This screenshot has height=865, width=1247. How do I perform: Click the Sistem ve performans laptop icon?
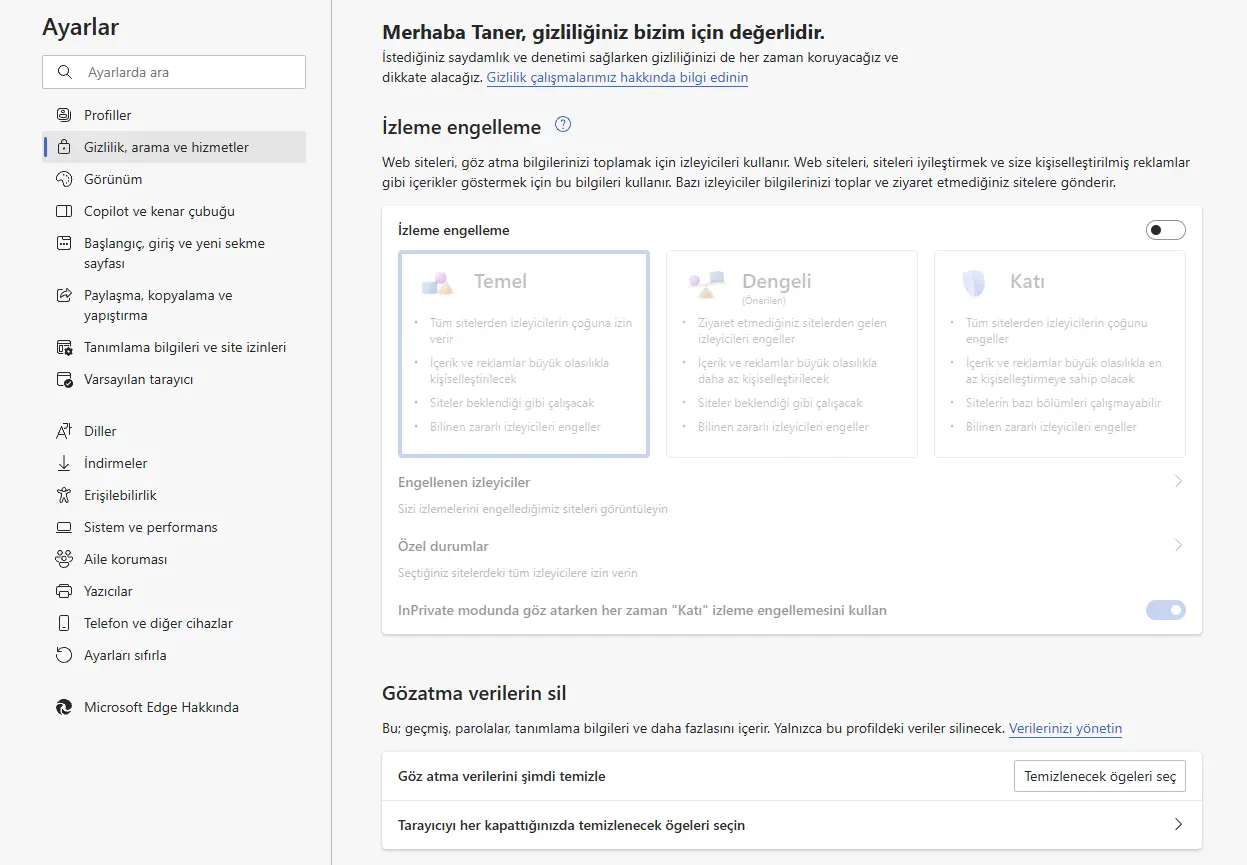(64, 527)
